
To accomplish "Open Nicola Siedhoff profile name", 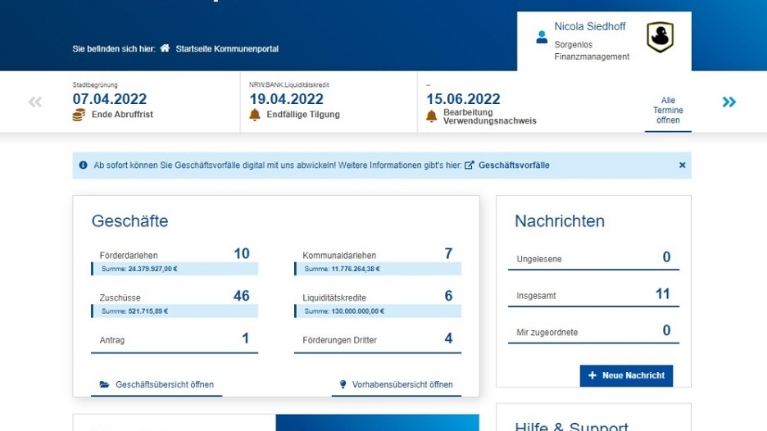I will (x=589, y=26).
